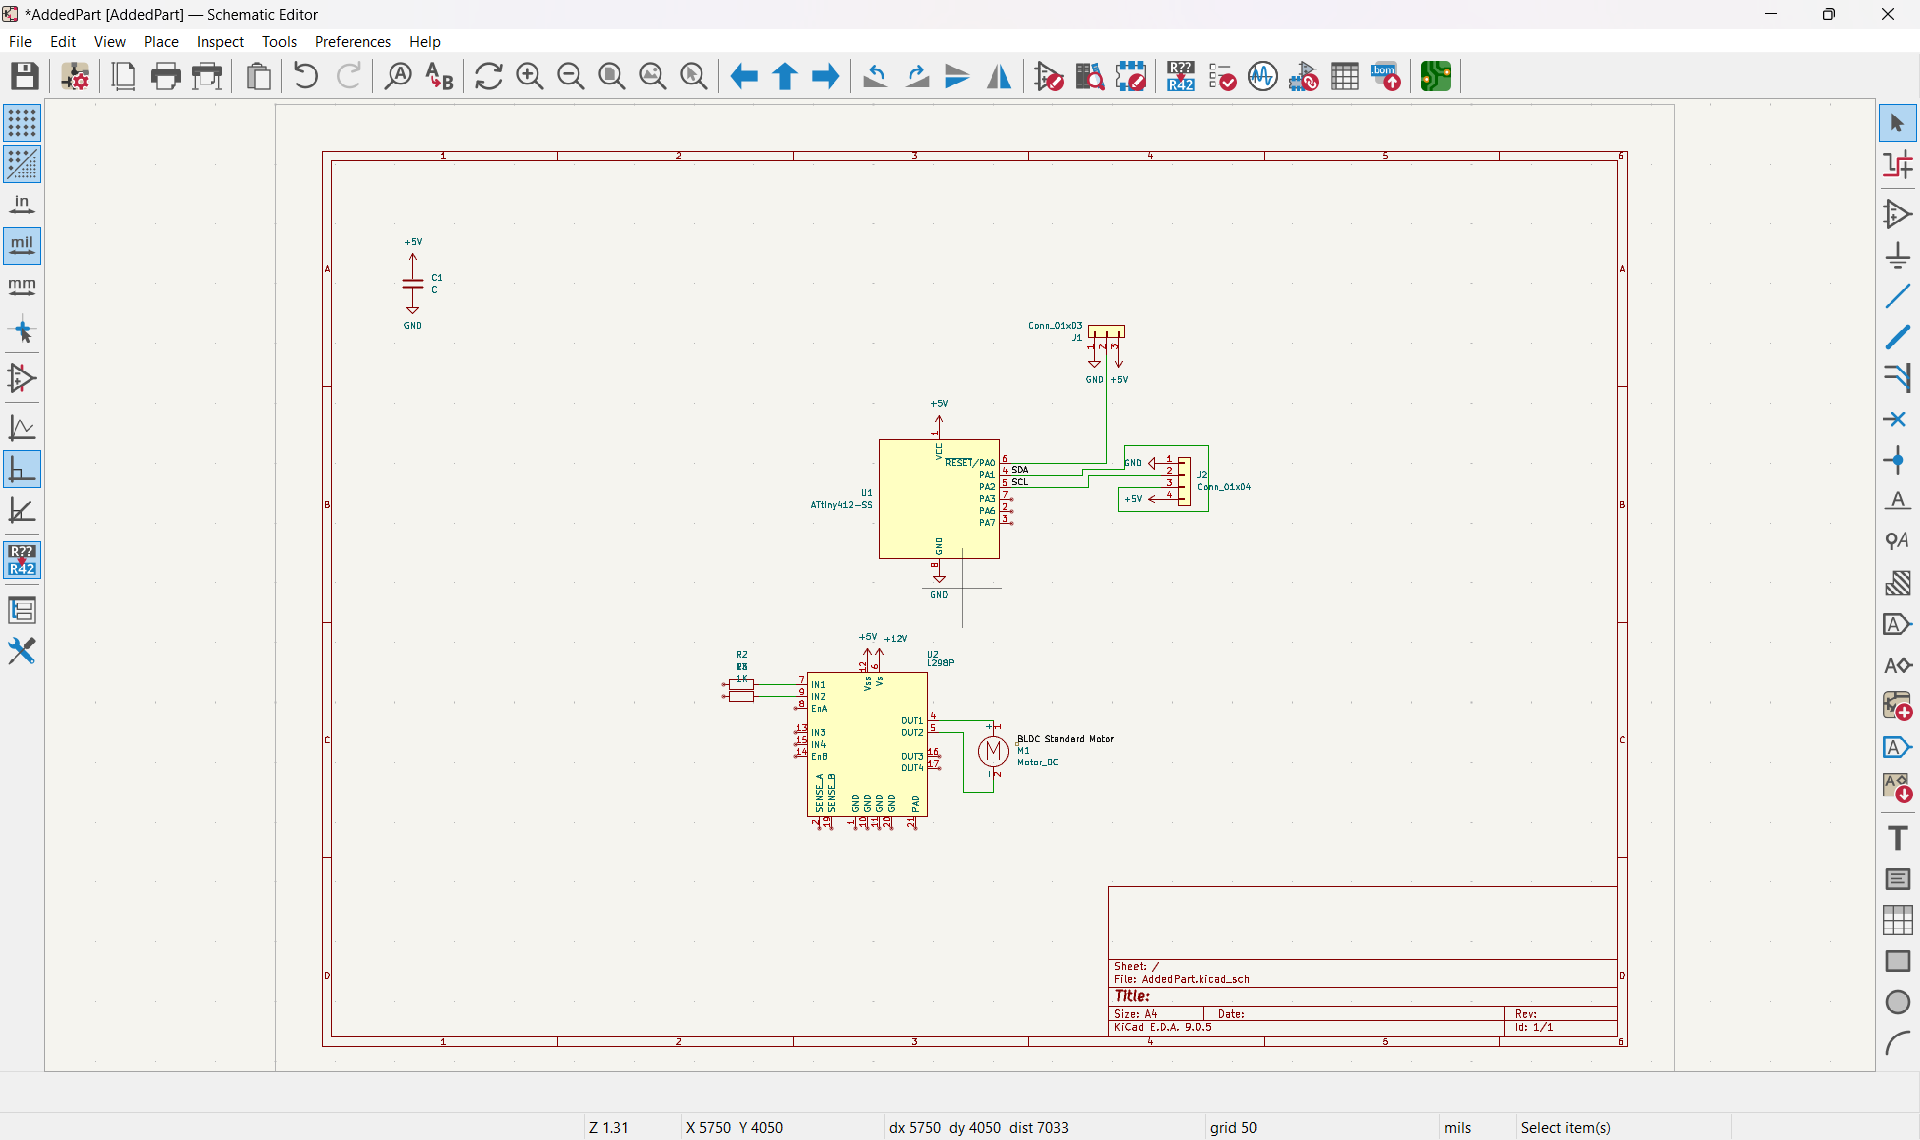This screenshot has height=1140, width=1920.
Task: Select the Add Junction tool
Action: coord(1897,461)
